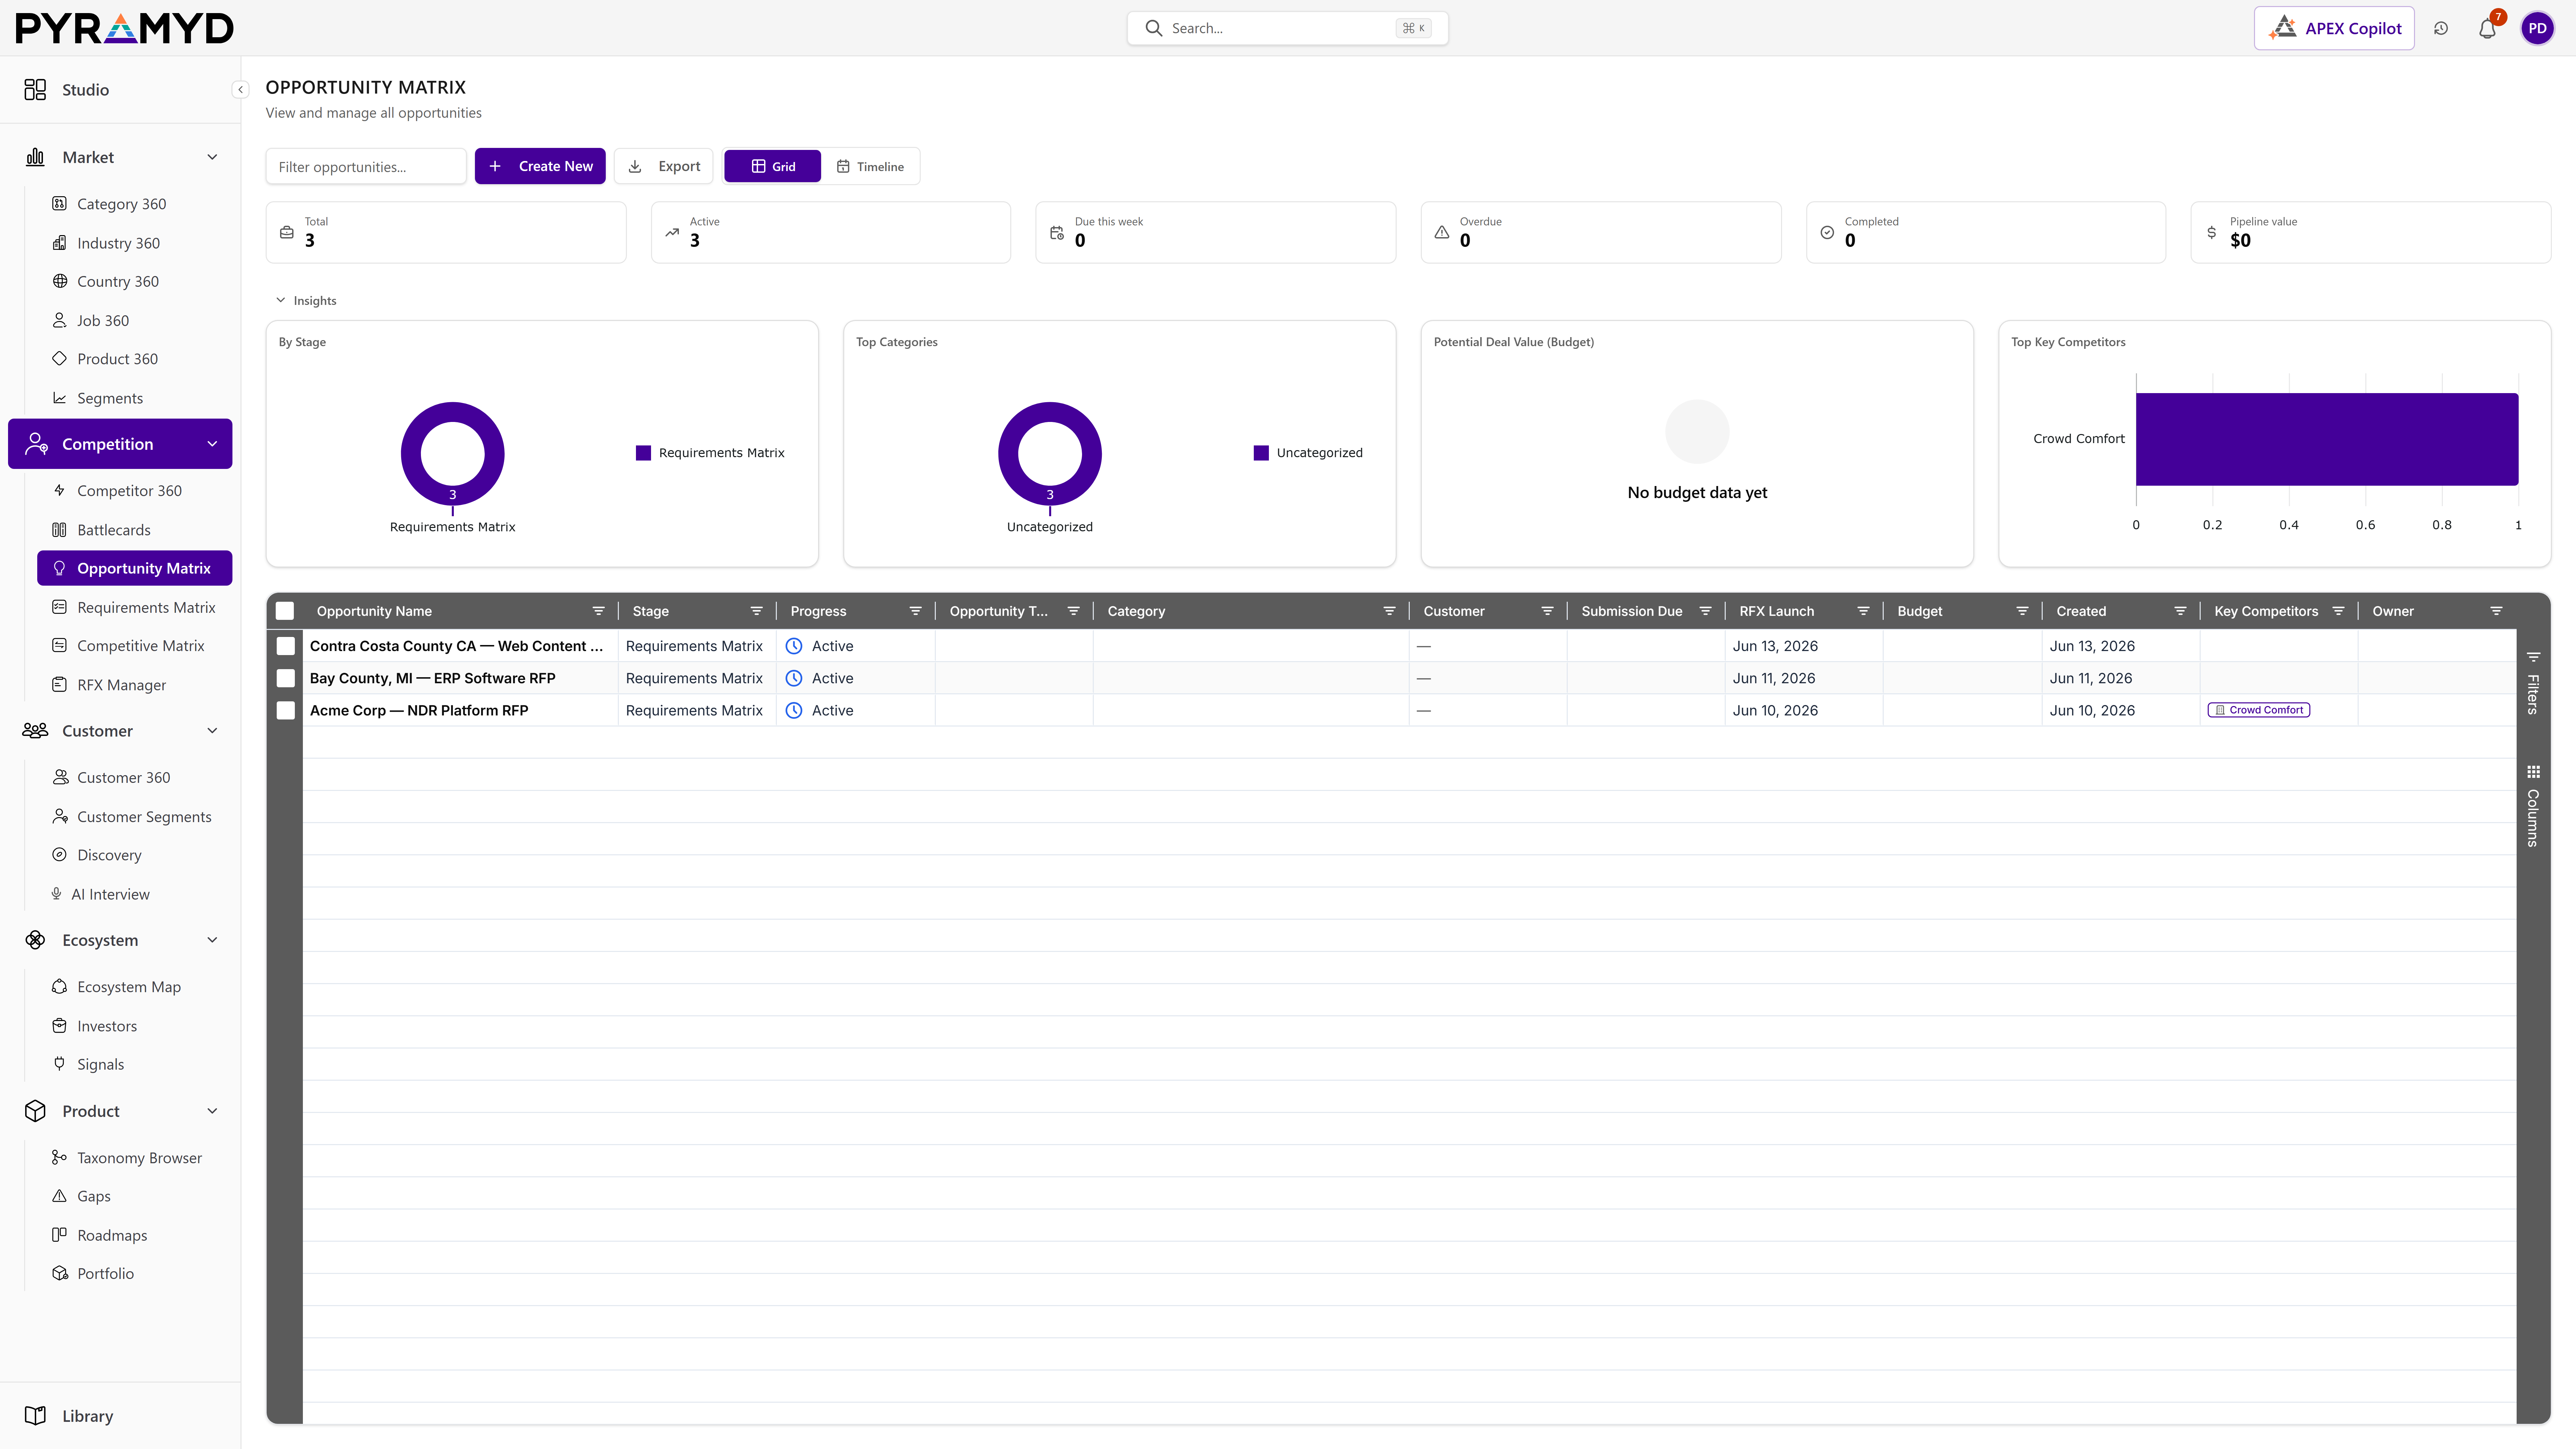Viewport: 2576px width, 1449px height.
Task: Click the AI Interview microphone icon
Action: [56, 894]
